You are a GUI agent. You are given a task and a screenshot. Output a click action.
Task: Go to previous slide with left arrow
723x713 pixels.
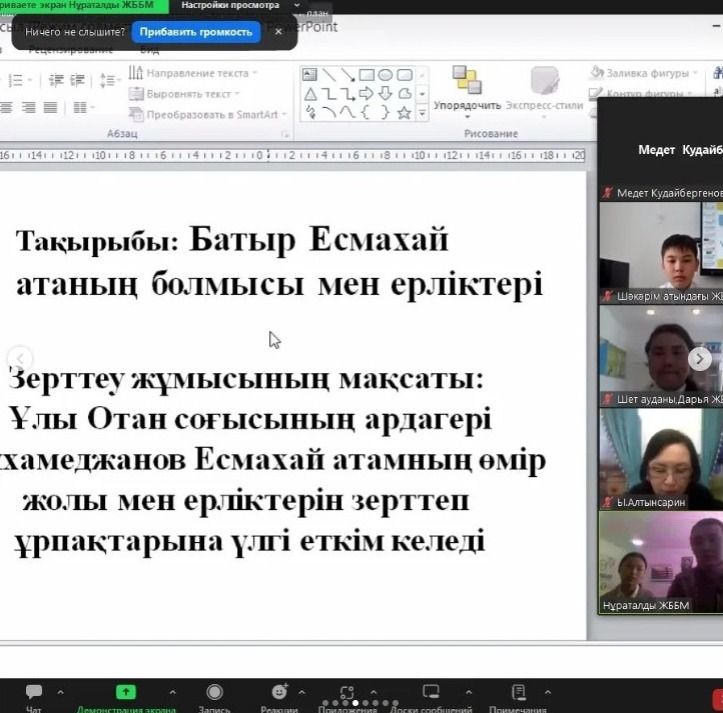point(20,358)
